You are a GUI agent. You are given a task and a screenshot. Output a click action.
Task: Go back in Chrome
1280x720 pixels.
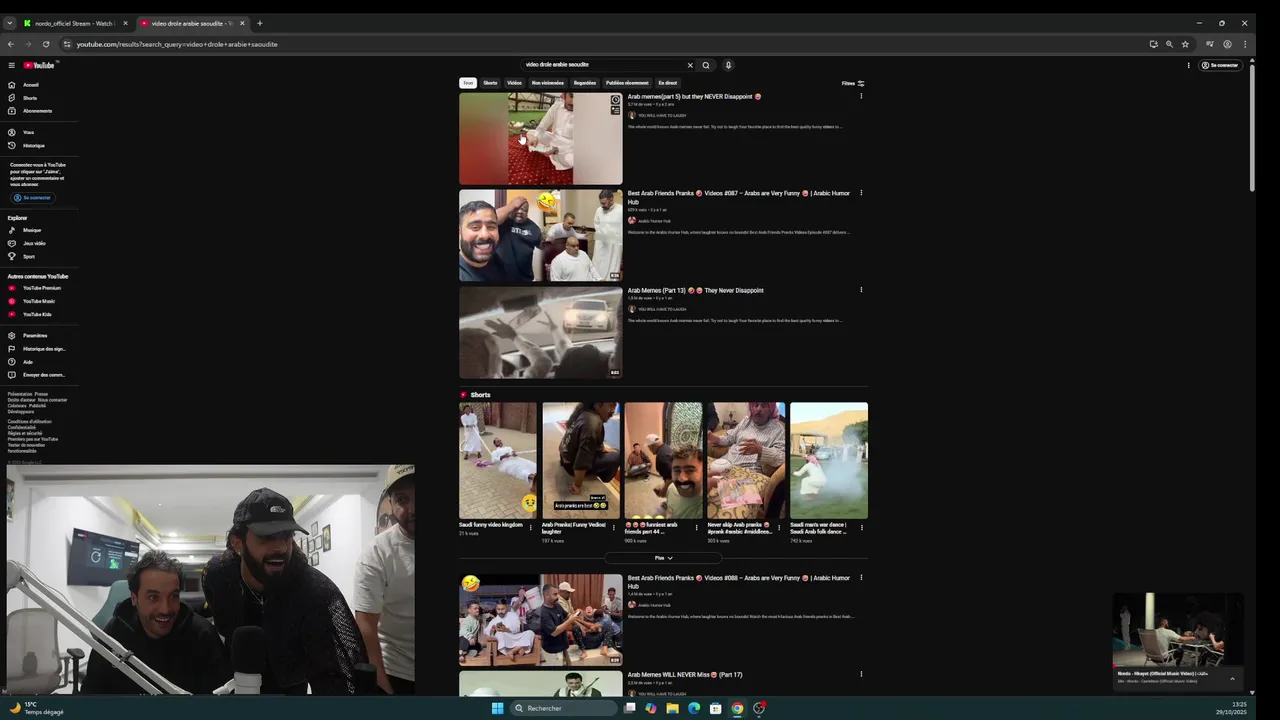10,44
